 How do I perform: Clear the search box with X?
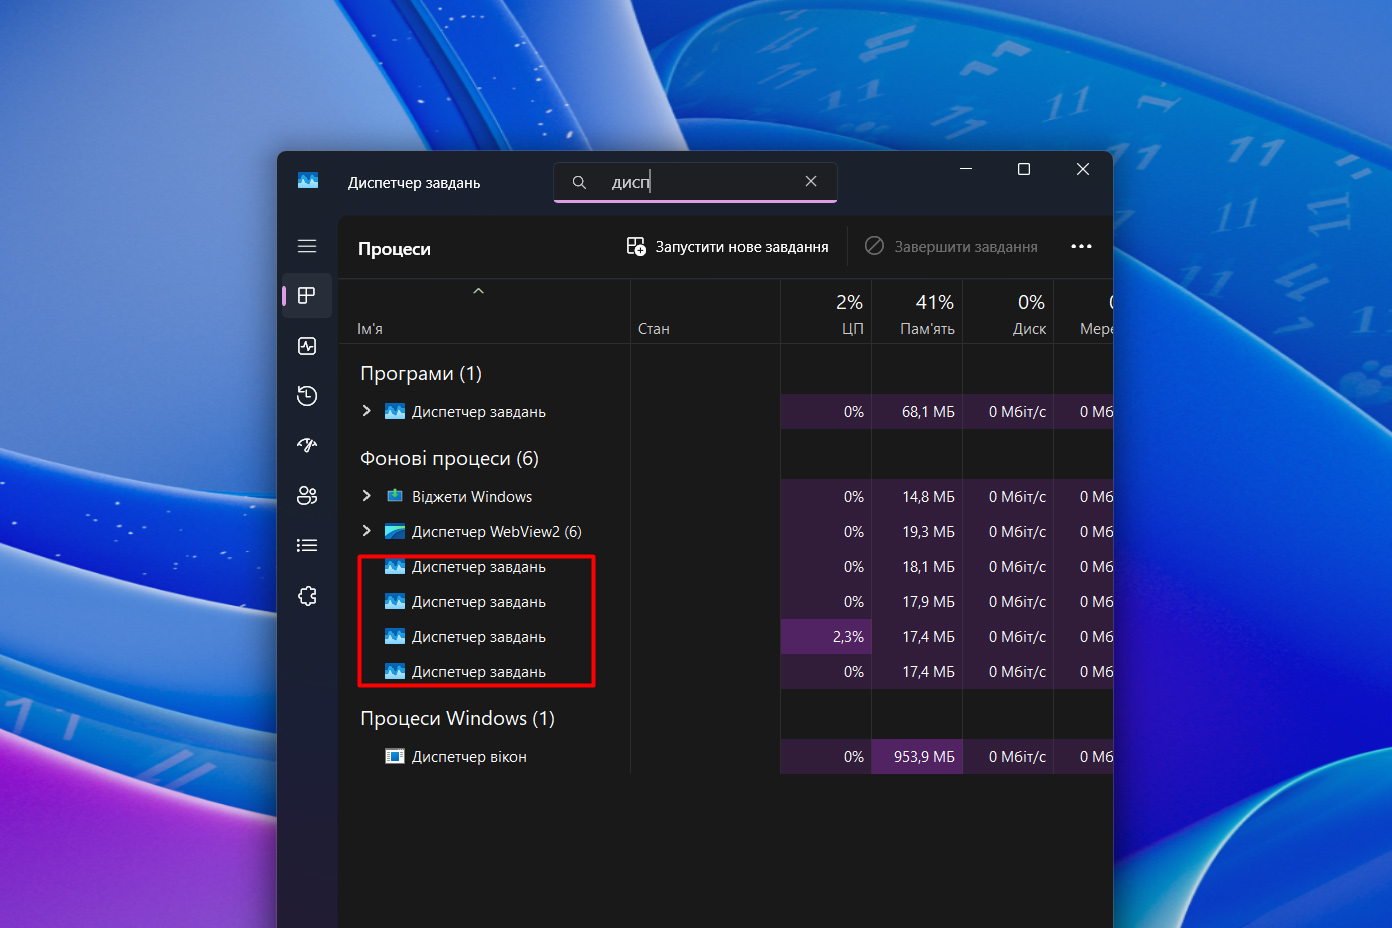click(811, 182)
